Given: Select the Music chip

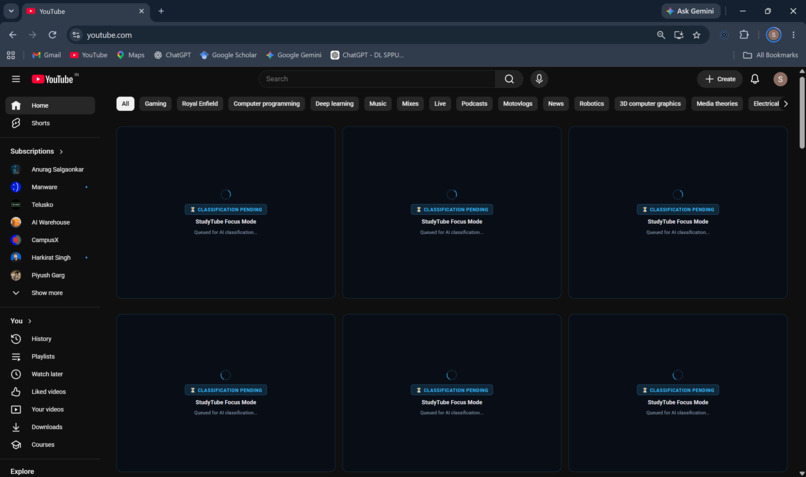Looking at the screenshot, I should [x=377, y=104].
